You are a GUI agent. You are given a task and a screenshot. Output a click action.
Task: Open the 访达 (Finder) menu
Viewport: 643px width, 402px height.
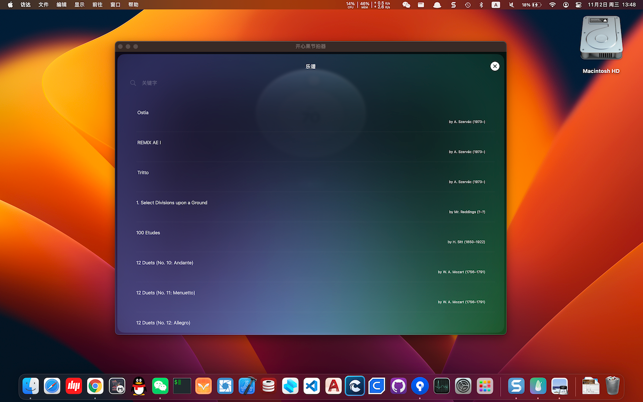[25, 5]
